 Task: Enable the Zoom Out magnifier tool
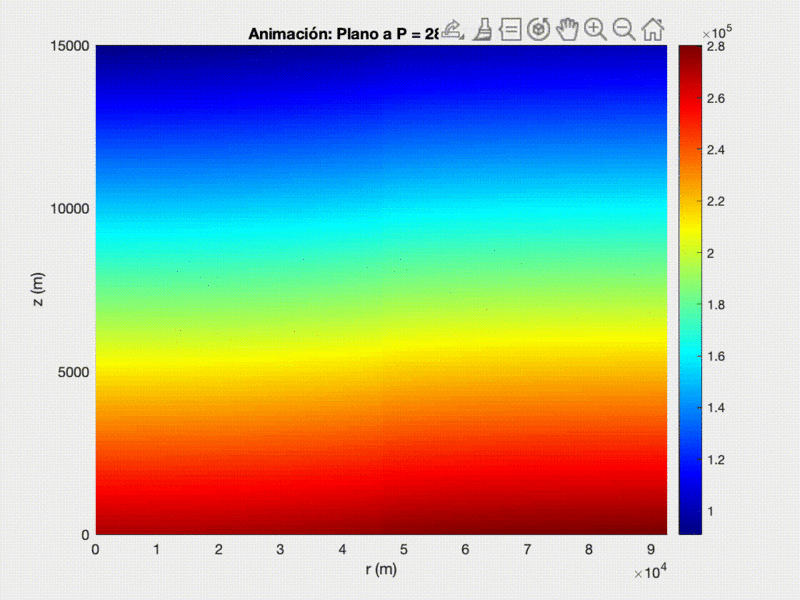622,31
